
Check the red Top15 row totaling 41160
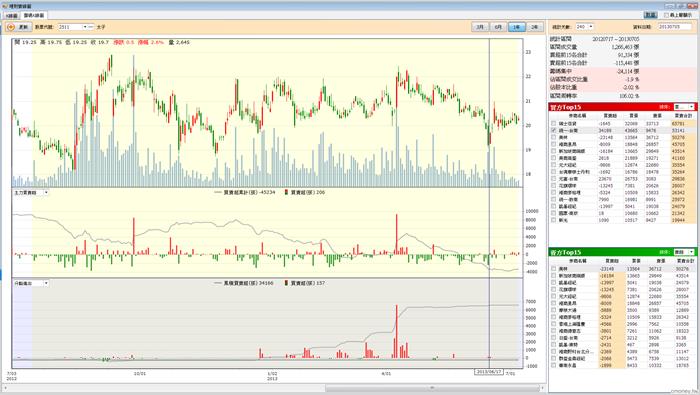tap(554, 158)
